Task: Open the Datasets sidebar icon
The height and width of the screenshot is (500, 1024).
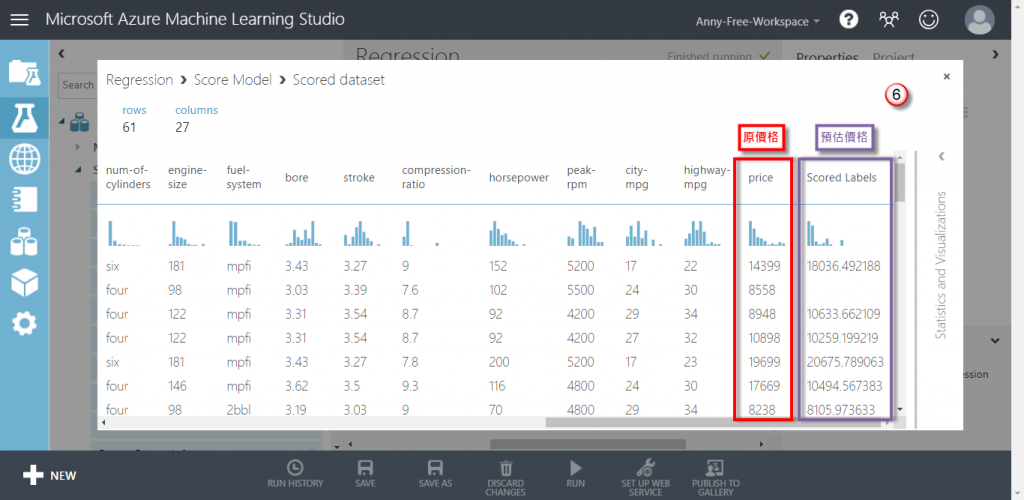Action: pos(24,241)
